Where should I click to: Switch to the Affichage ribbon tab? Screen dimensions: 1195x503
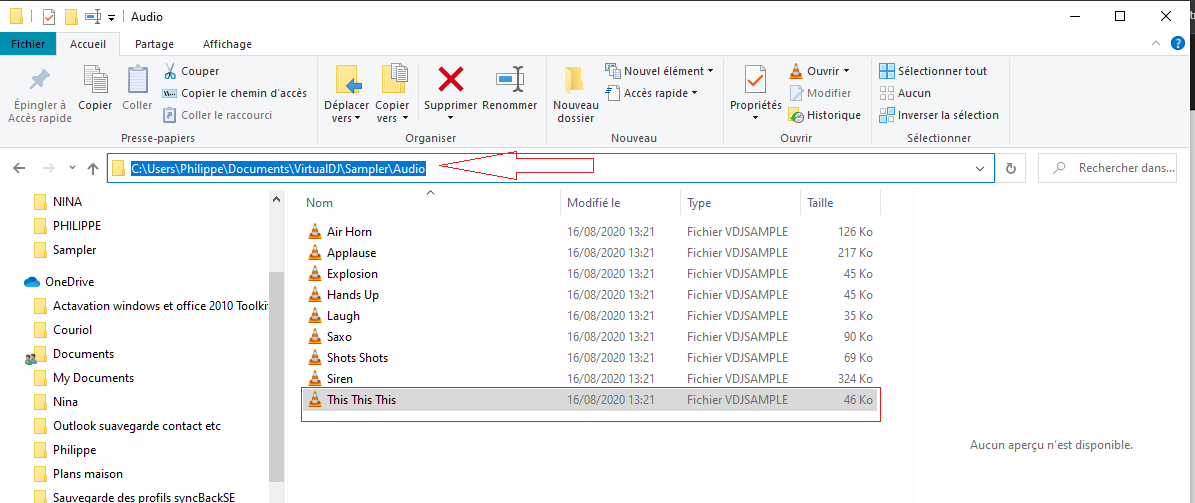227,44
